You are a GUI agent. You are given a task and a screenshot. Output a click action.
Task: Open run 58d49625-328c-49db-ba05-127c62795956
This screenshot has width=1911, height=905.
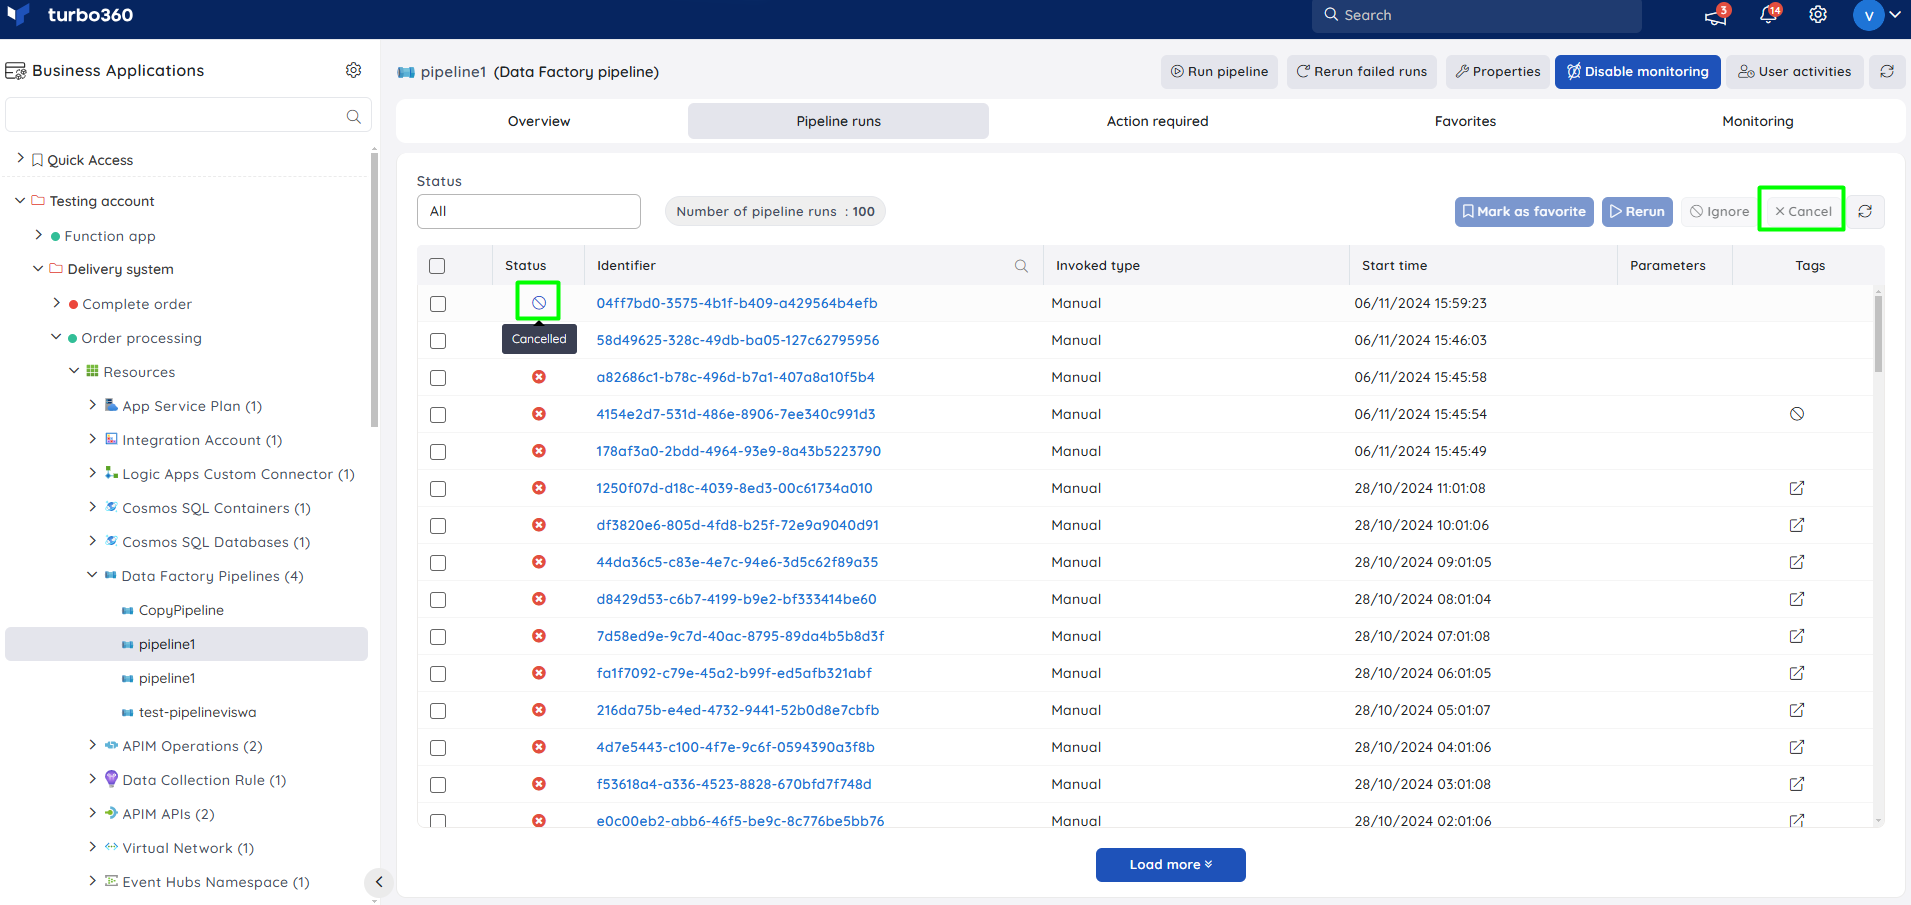click(738, 340)
